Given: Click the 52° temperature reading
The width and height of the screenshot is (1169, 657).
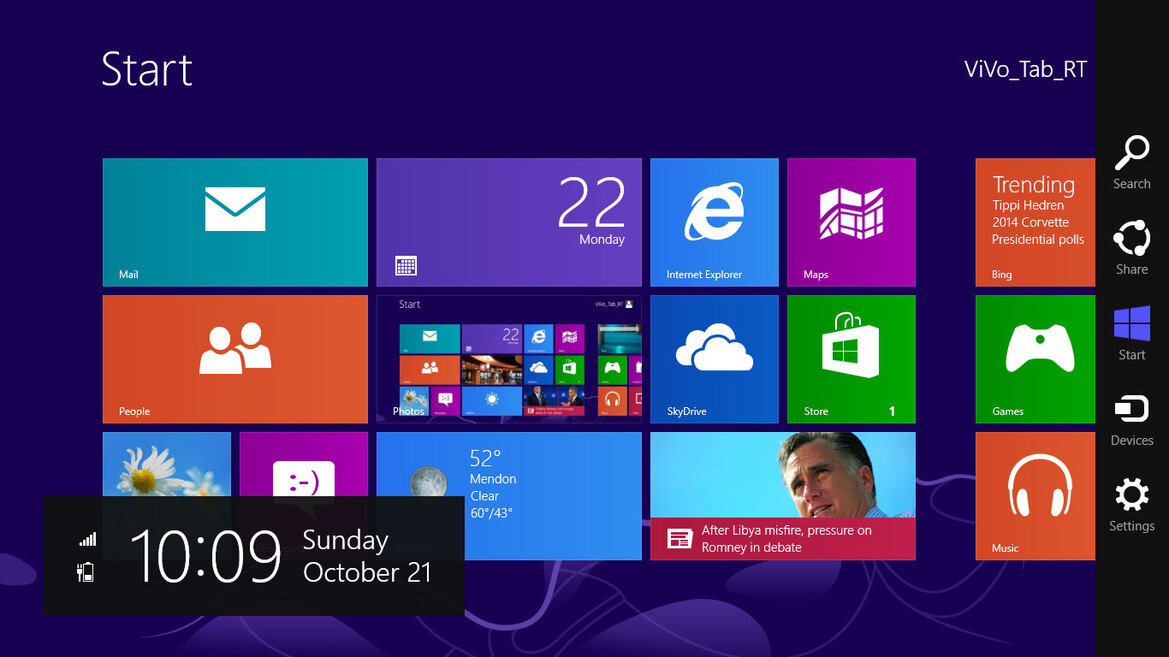Looking at the screenshot, I should point(485,458).
